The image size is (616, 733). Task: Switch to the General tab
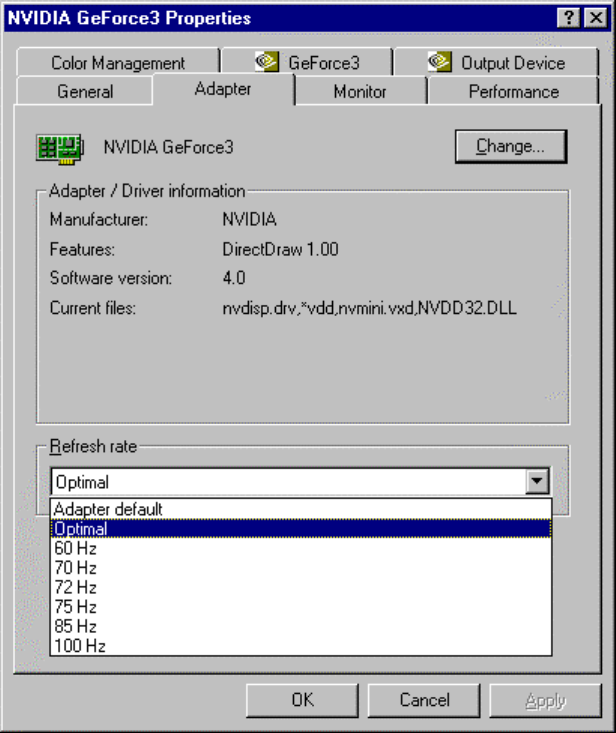(x=85, y=91)
